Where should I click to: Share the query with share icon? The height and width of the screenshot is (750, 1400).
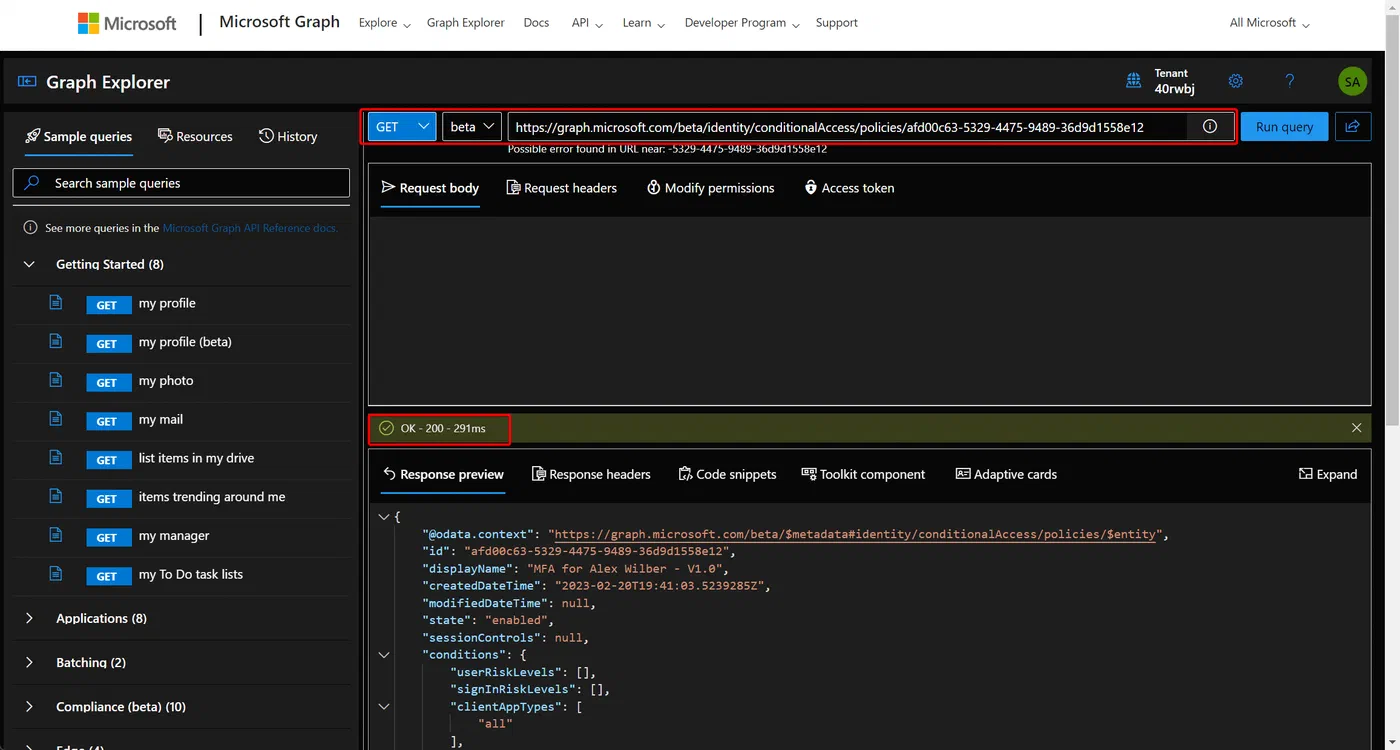(x=1353, y=127)
